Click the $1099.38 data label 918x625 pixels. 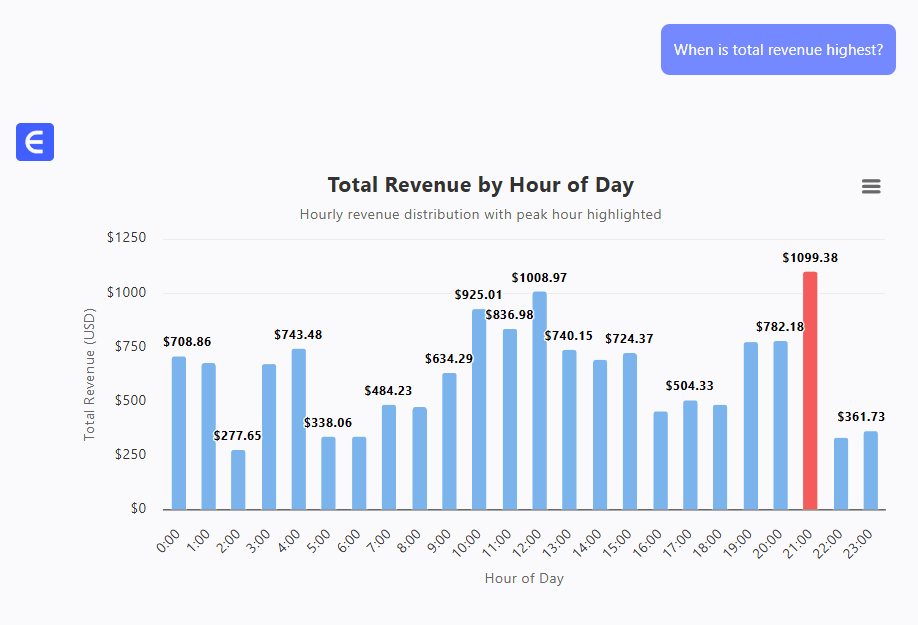810,258
